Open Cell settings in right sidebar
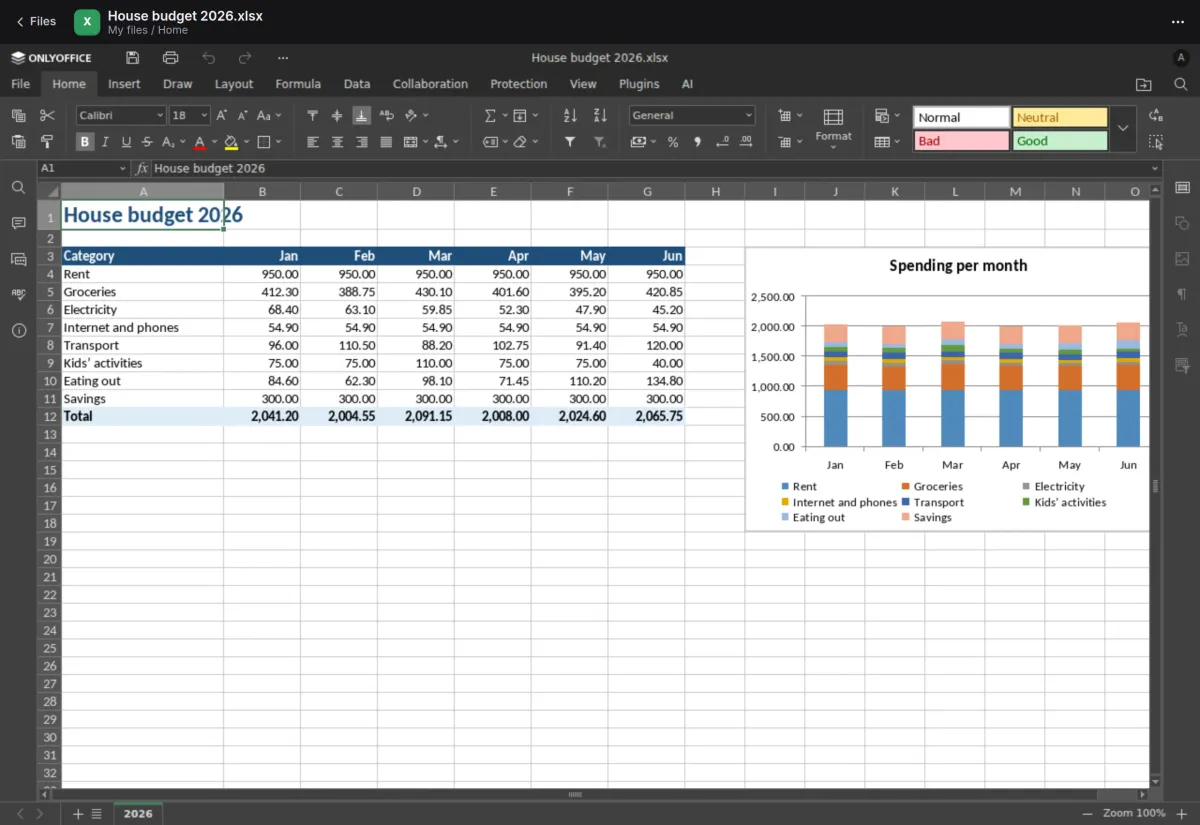Image resolution: width=1200 pixels, height=825 pixels. (1182, 187)
